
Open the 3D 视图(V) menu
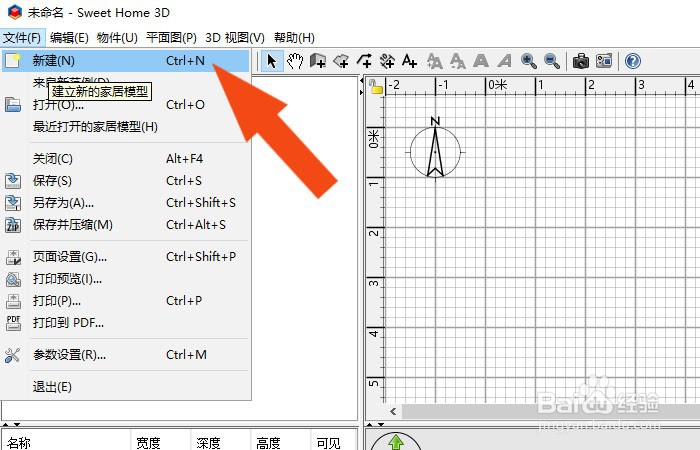coord(235,38)
